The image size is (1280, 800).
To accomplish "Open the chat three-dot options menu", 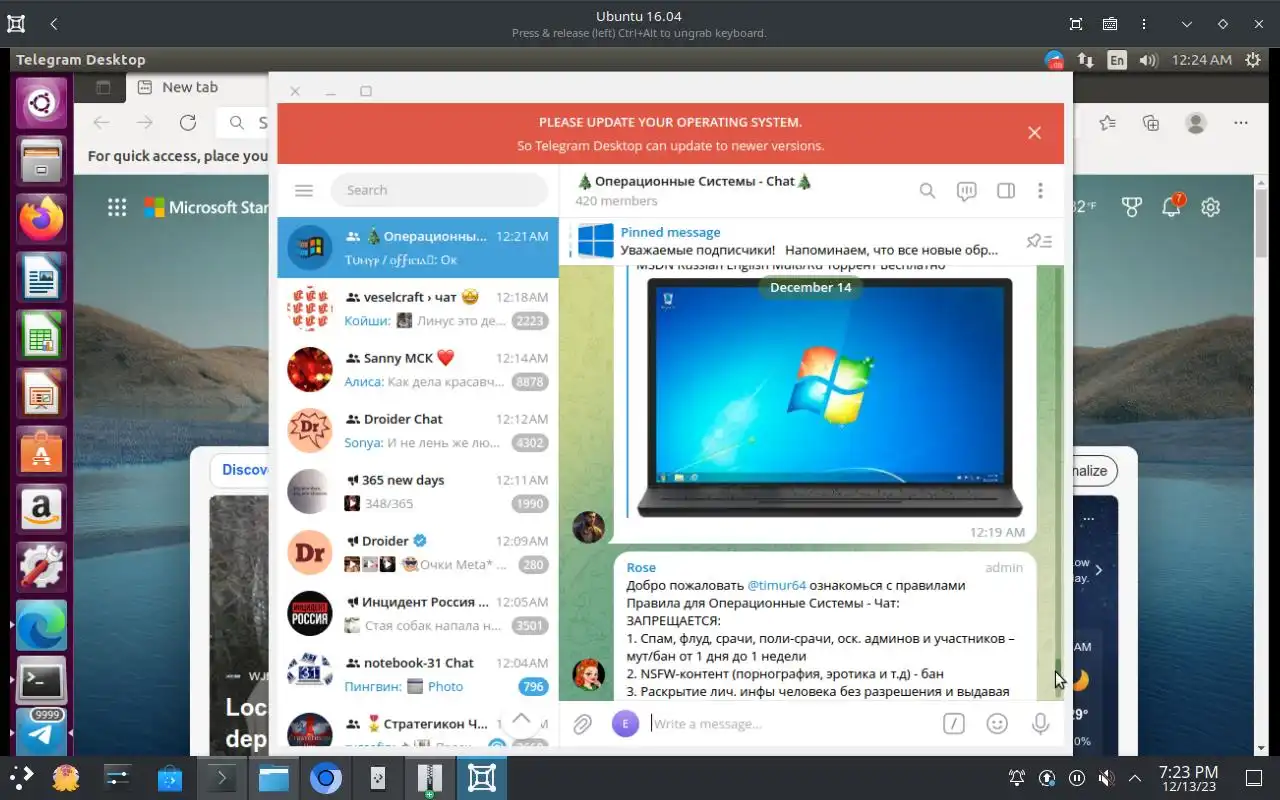I will coord(1040,190).
